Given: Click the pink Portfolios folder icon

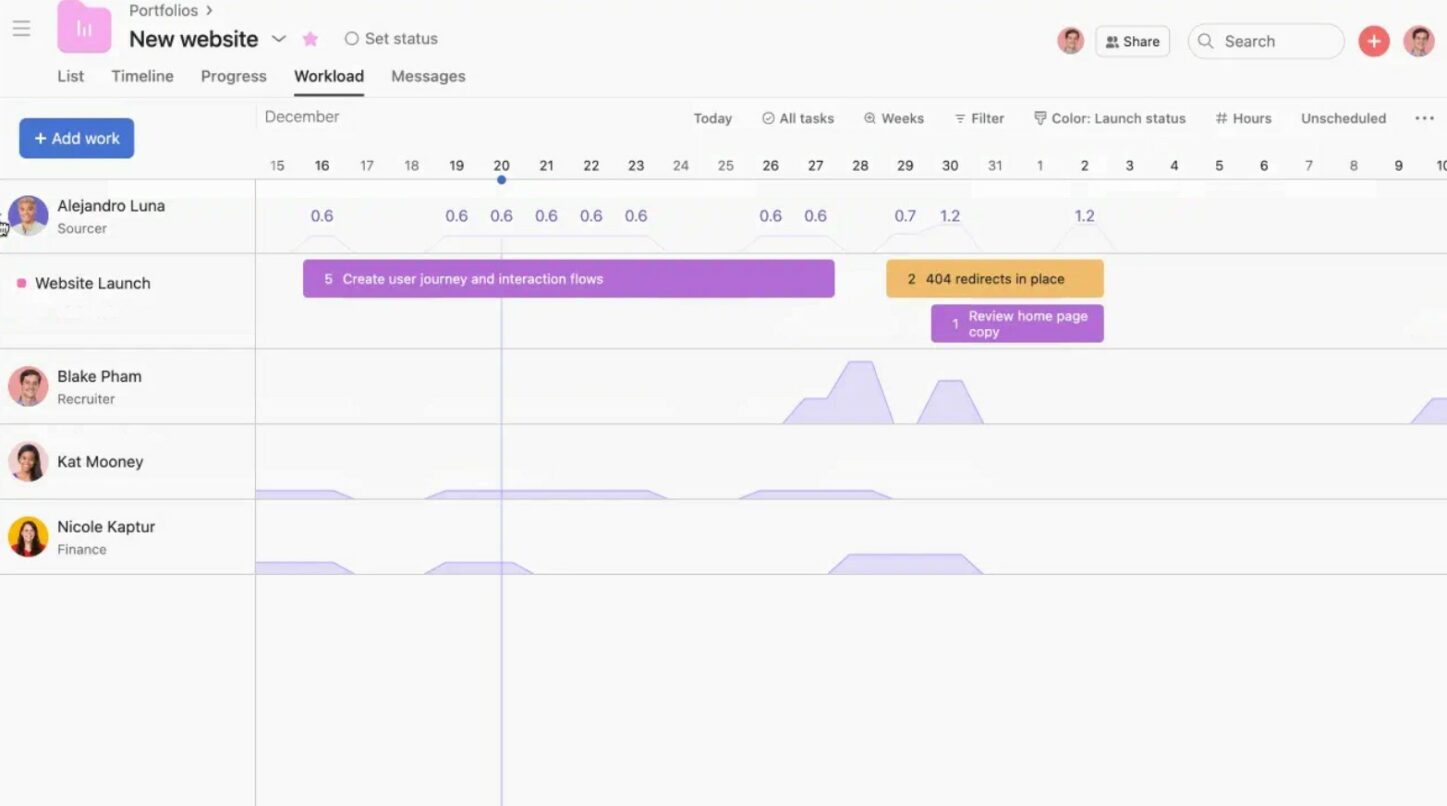Looking at the screenshot, I should [84, 28].
